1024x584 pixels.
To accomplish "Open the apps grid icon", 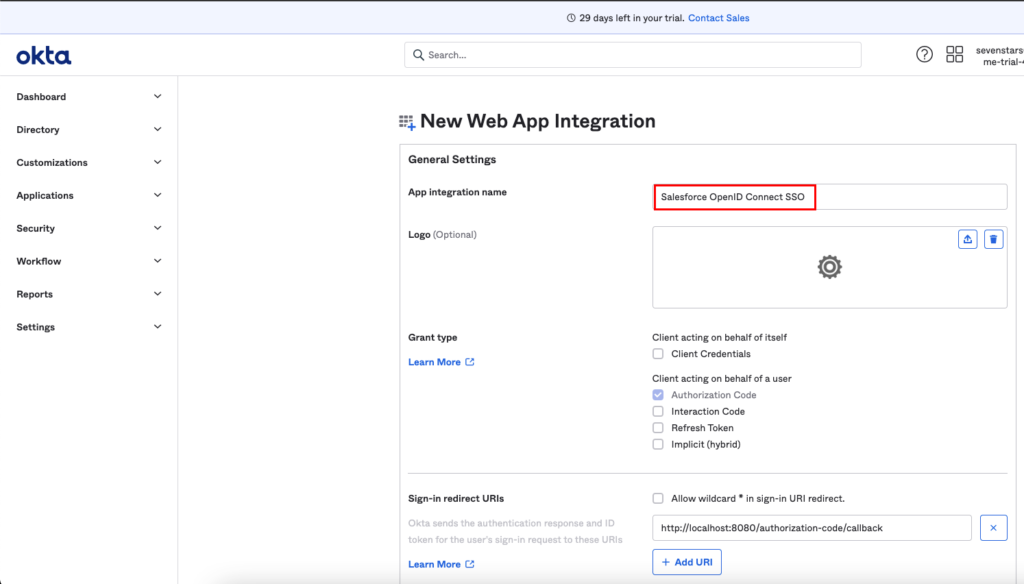I will pos(955,55).
